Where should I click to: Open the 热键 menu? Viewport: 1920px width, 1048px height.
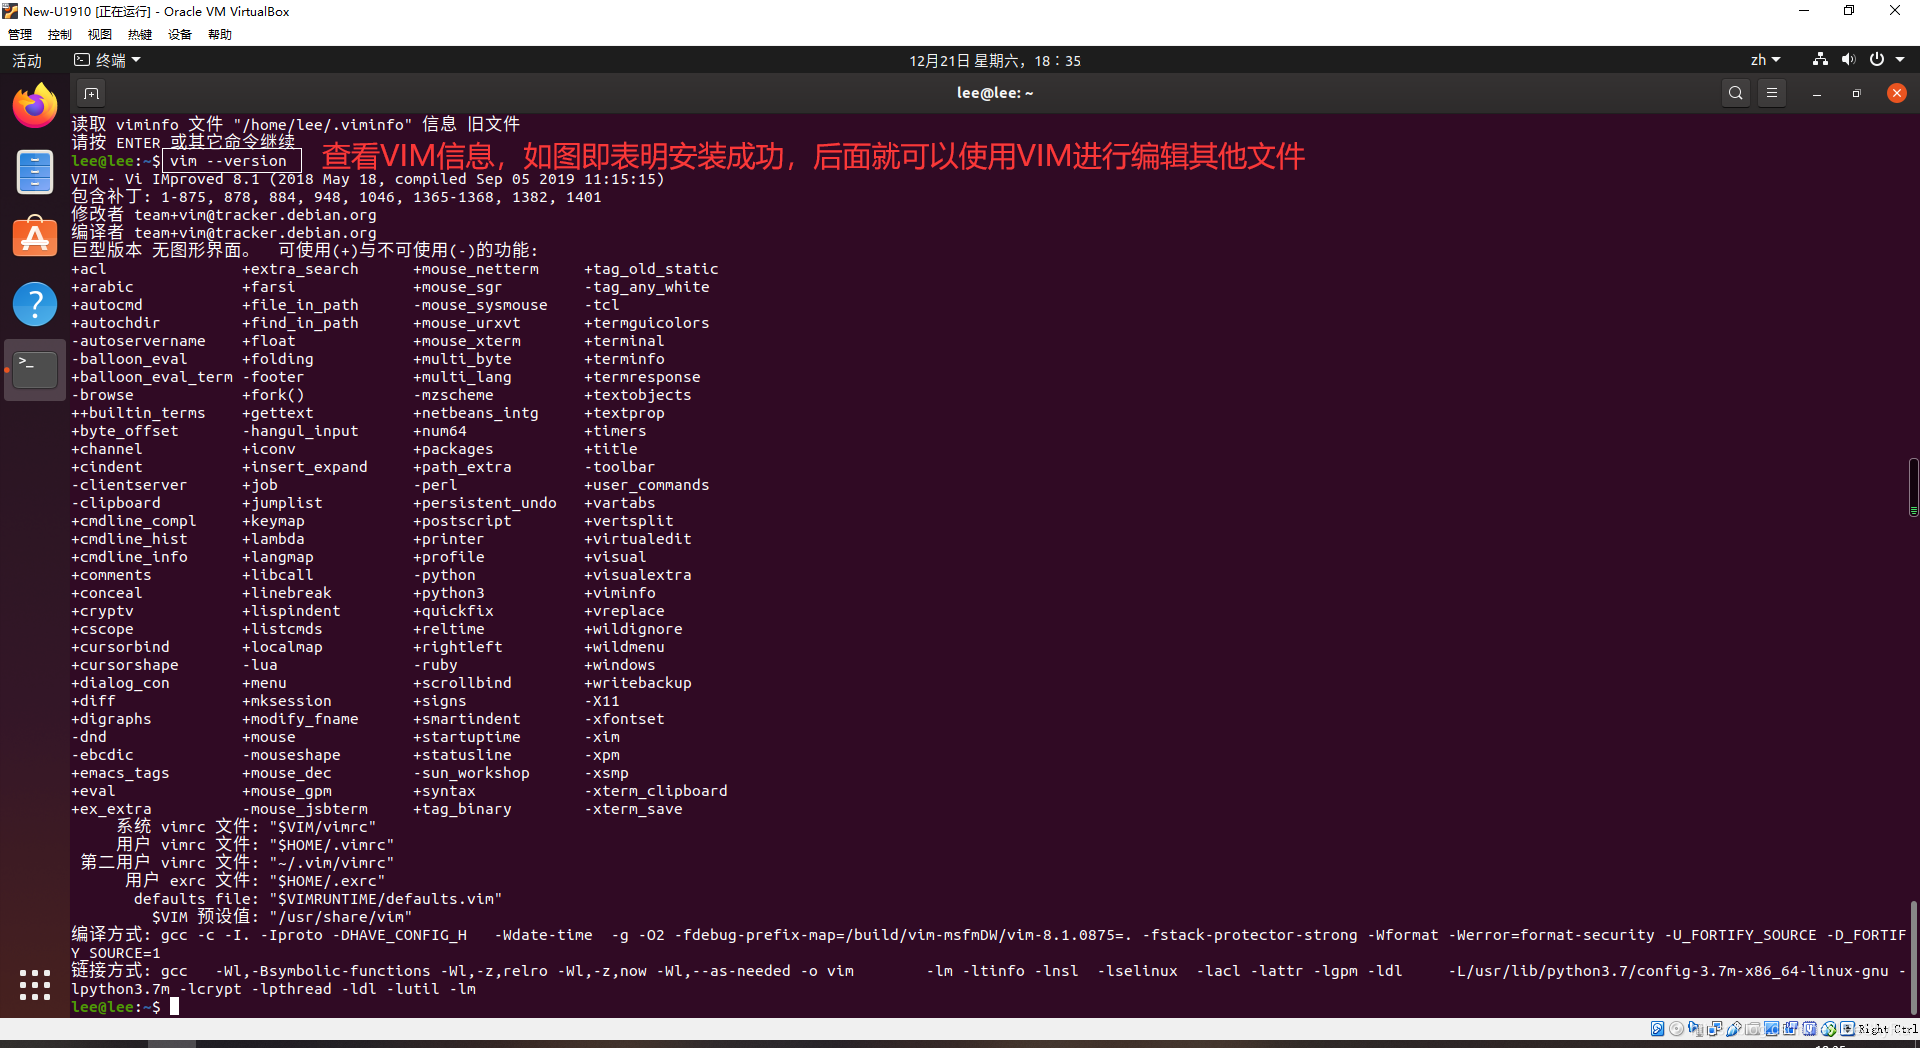tap(140, 35)
